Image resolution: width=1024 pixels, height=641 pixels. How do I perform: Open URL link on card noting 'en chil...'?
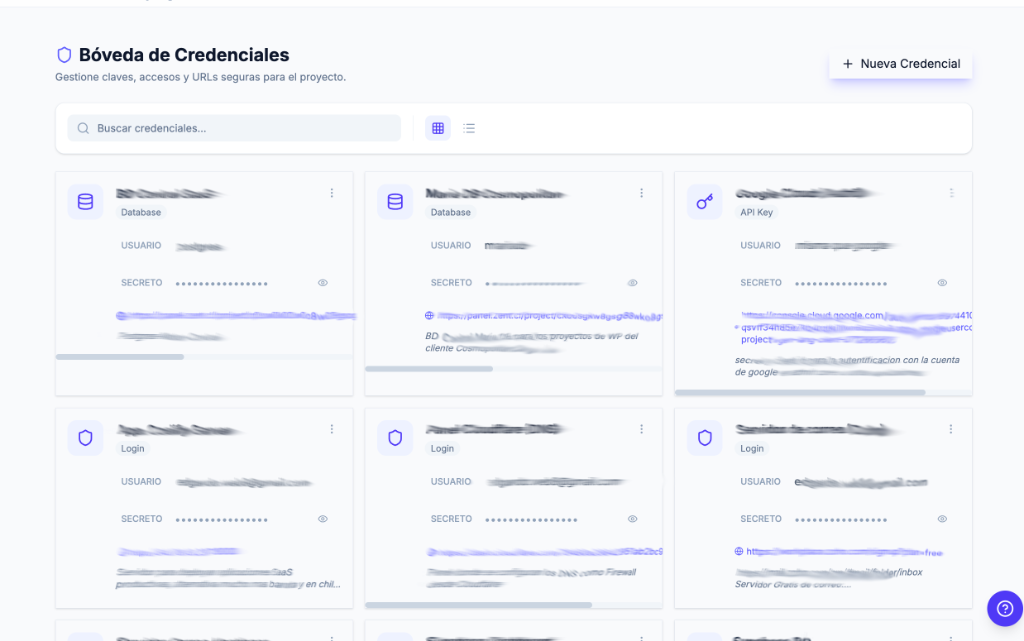(x=180, y=552)
